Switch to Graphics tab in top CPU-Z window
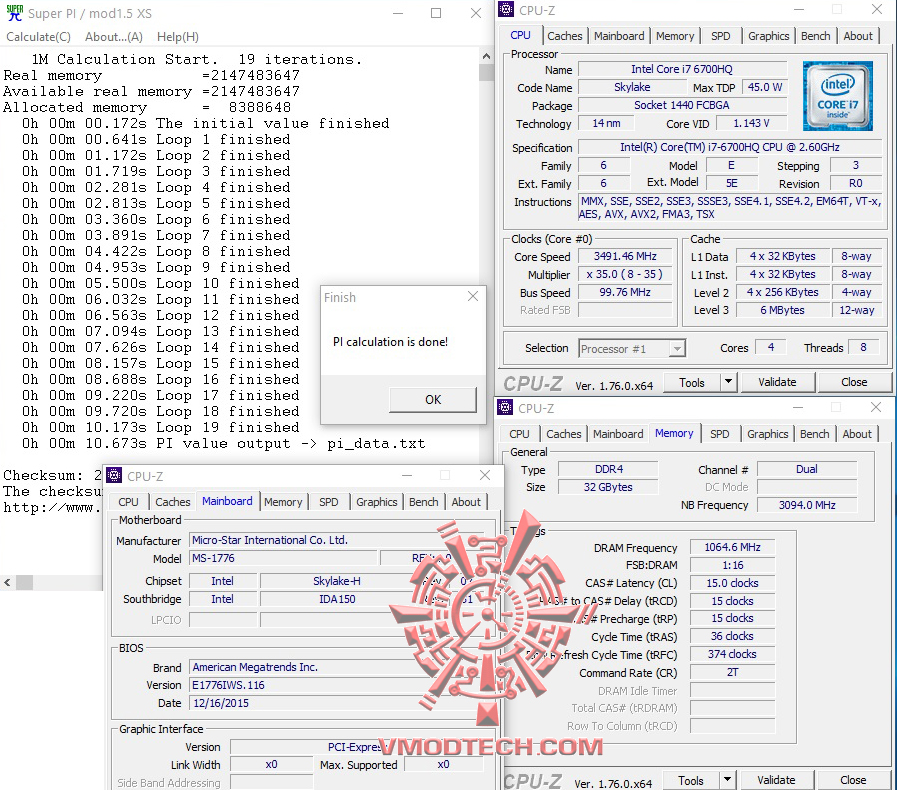Image resolution: width=897 pixels, height=790 pixels. tap(768, 36)
